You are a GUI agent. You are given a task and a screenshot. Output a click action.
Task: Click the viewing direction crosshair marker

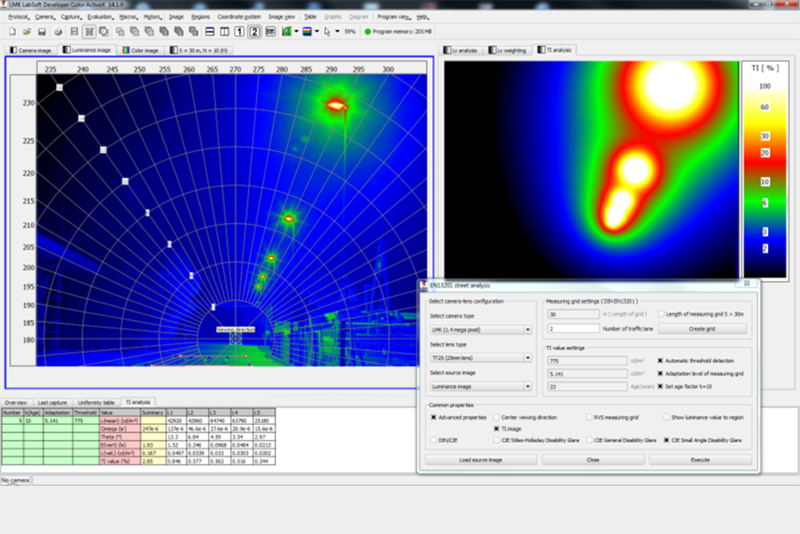coord(235,338)
